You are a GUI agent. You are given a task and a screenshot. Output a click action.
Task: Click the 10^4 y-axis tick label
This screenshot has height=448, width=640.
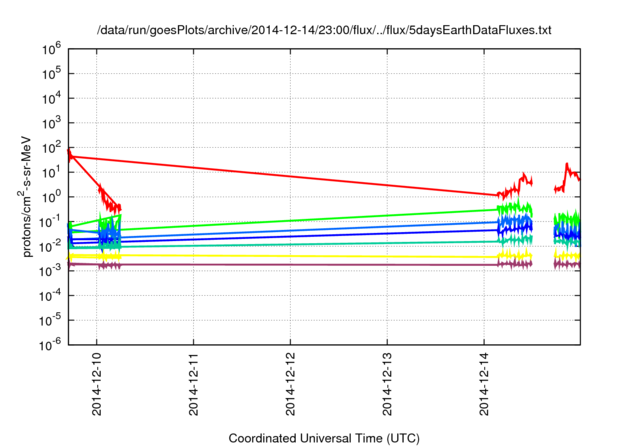[51, 98]
